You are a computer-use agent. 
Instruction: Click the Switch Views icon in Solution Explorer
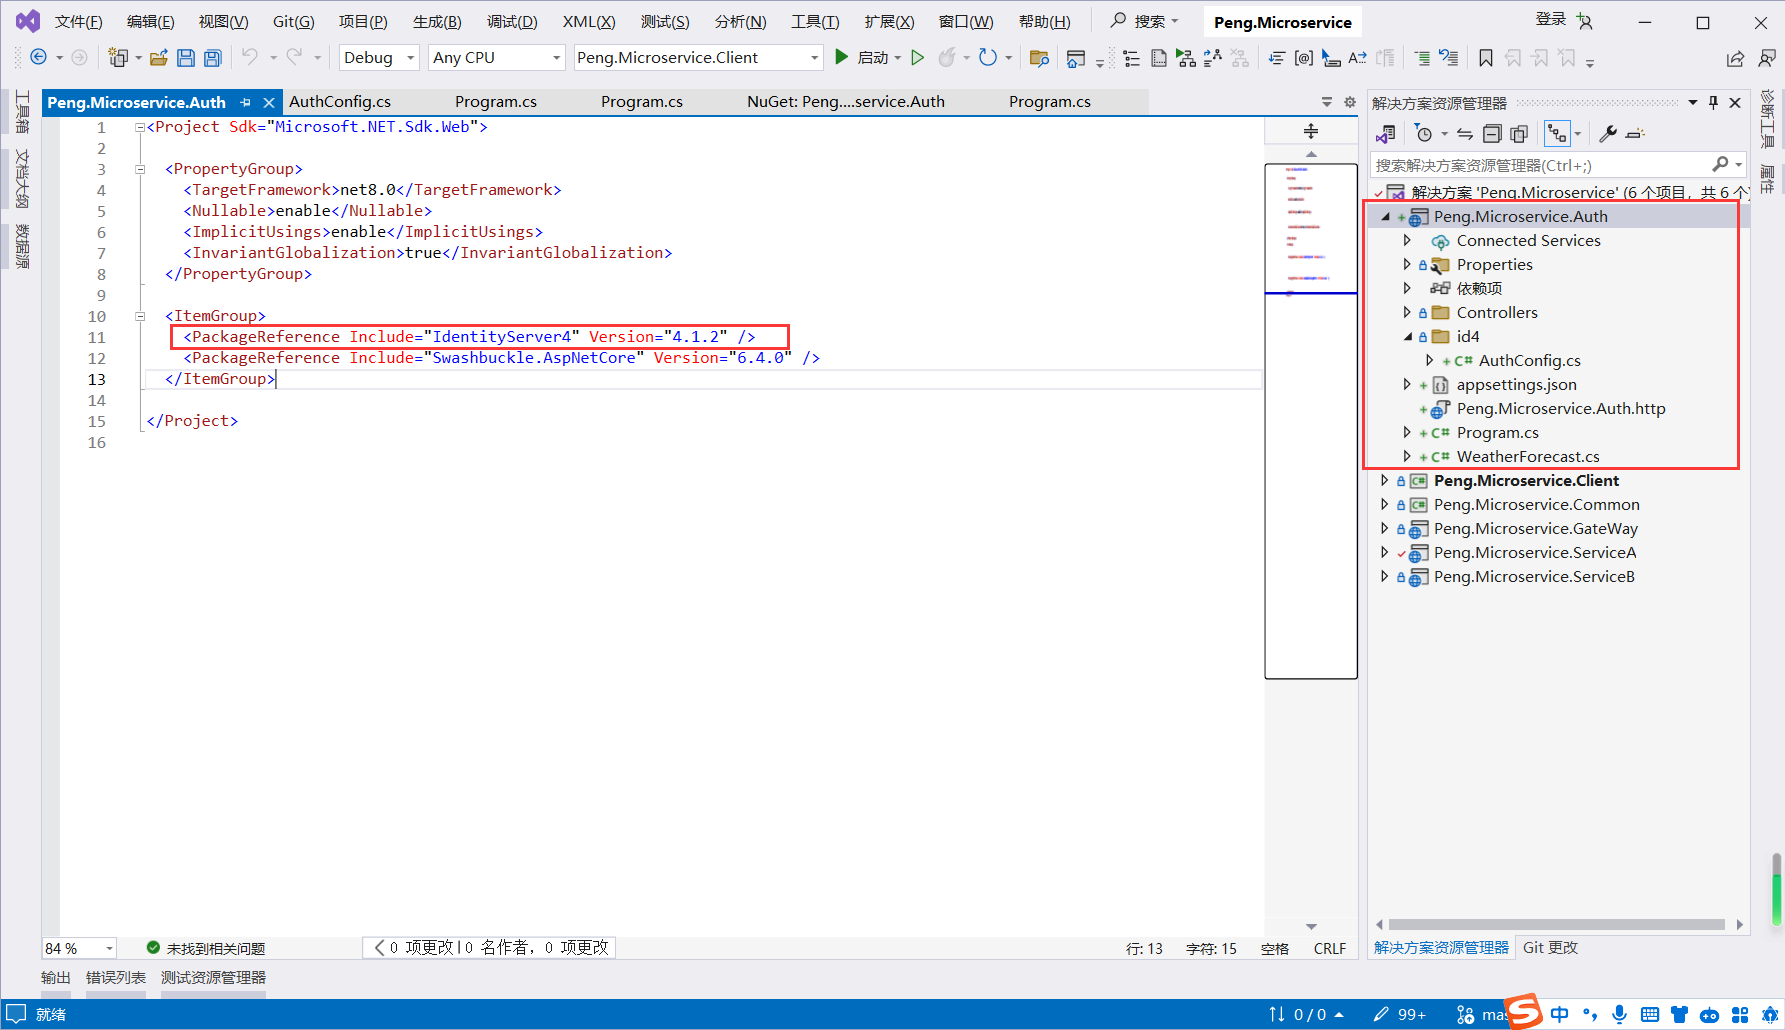1385,134
